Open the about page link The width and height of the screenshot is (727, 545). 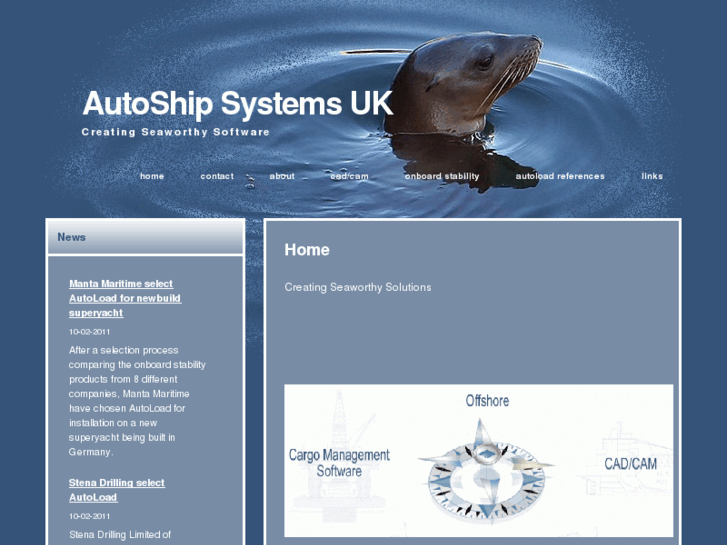(282, 176)
